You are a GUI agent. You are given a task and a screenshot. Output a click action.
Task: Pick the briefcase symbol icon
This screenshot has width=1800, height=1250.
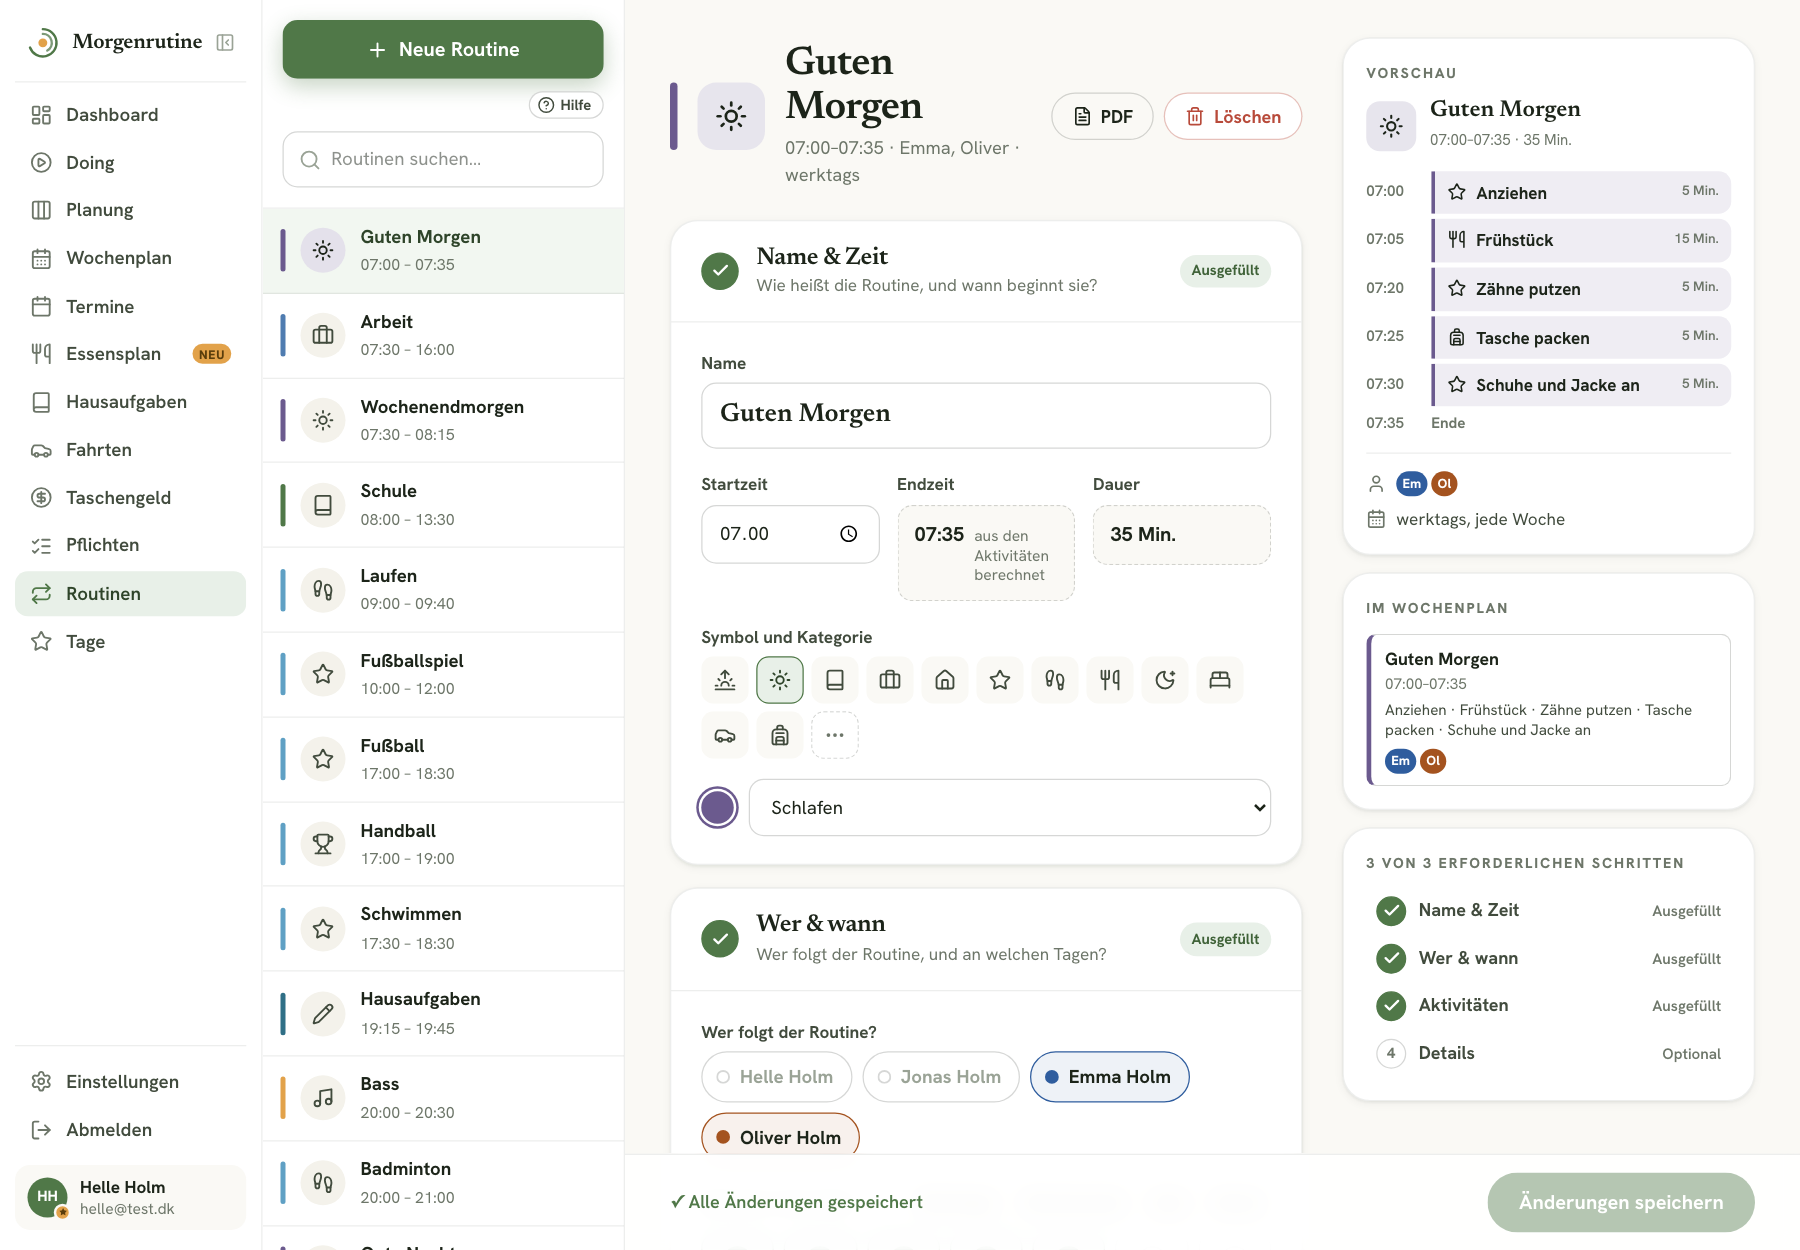pos(890,680)
